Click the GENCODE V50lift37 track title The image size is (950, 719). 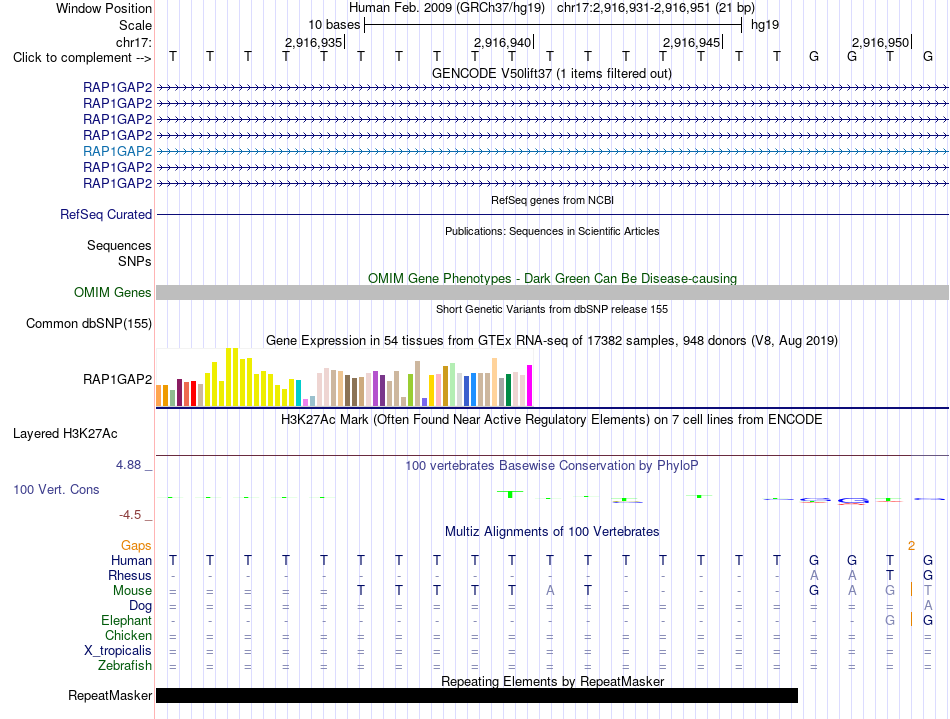(552, 74)
